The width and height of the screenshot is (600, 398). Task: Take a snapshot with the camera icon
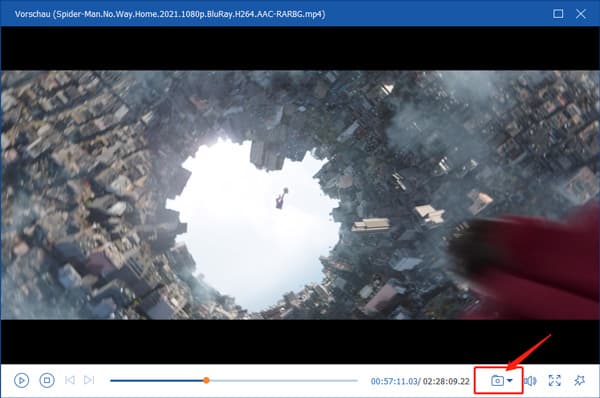[x=497, y=381]
